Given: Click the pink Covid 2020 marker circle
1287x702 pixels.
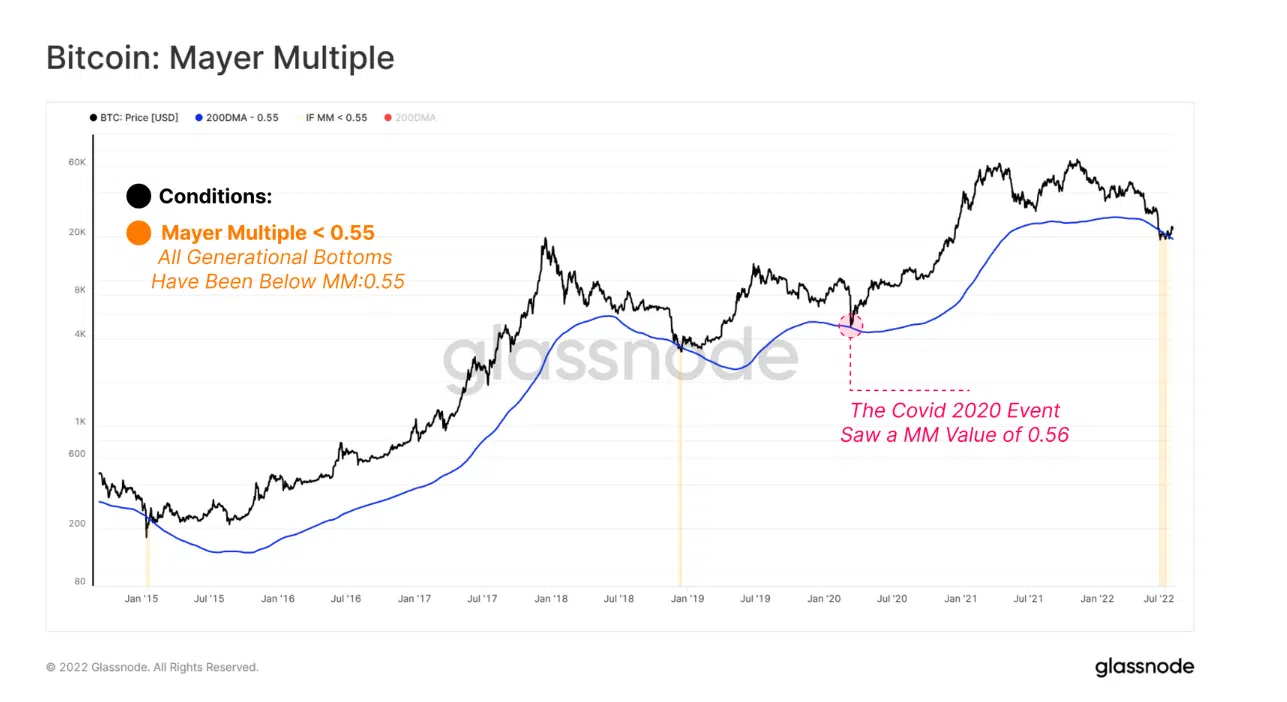Looking at the screenshot, I should (850, 325).
